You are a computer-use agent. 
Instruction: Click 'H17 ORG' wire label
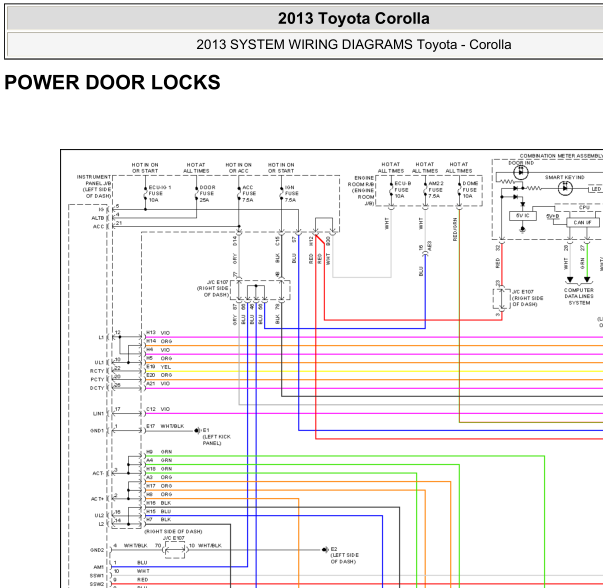tap(159, 486)
